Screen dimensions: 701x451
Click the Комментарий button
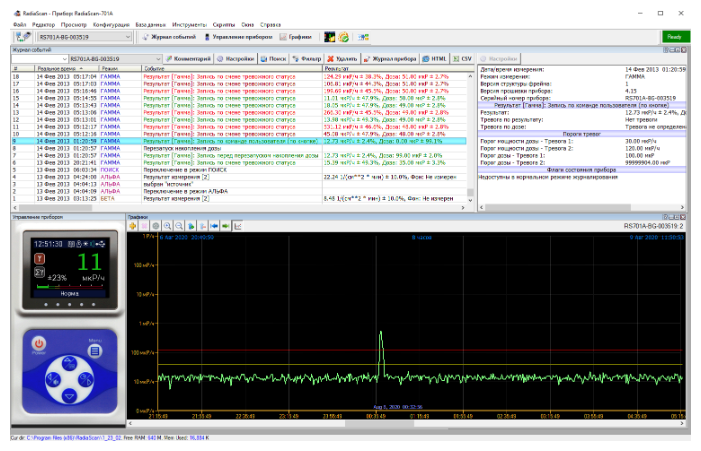[188, 59]
